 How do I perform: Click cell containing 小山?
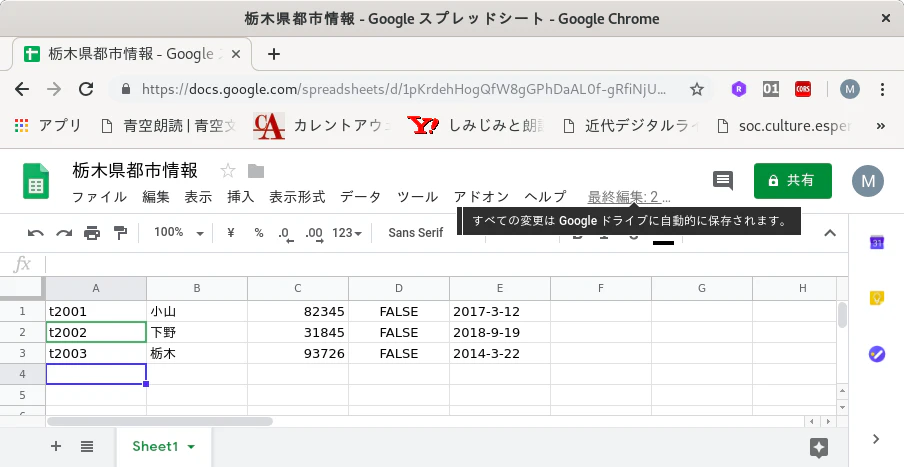[197, 311]
